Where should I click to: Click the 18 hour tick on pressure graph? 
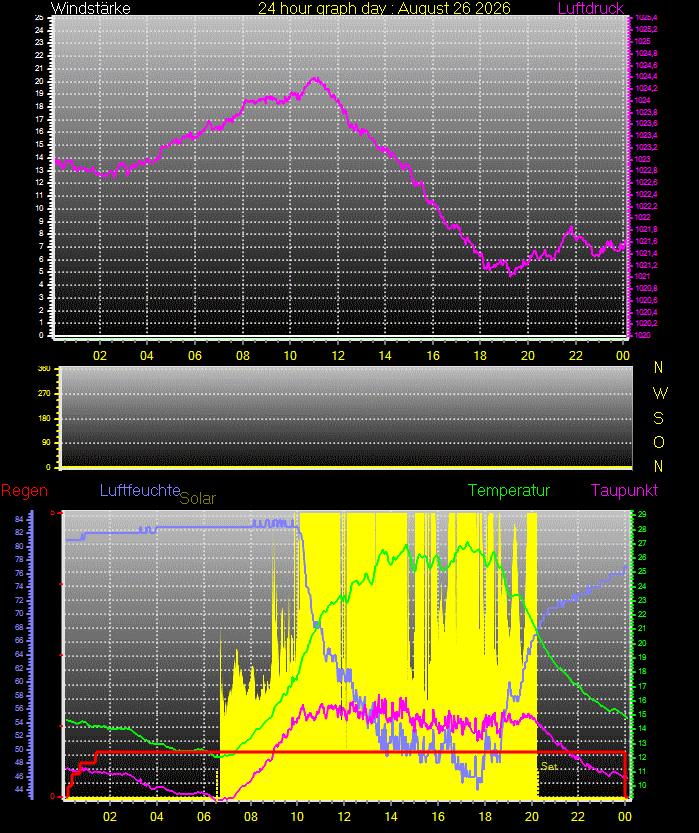coord(480,355)
